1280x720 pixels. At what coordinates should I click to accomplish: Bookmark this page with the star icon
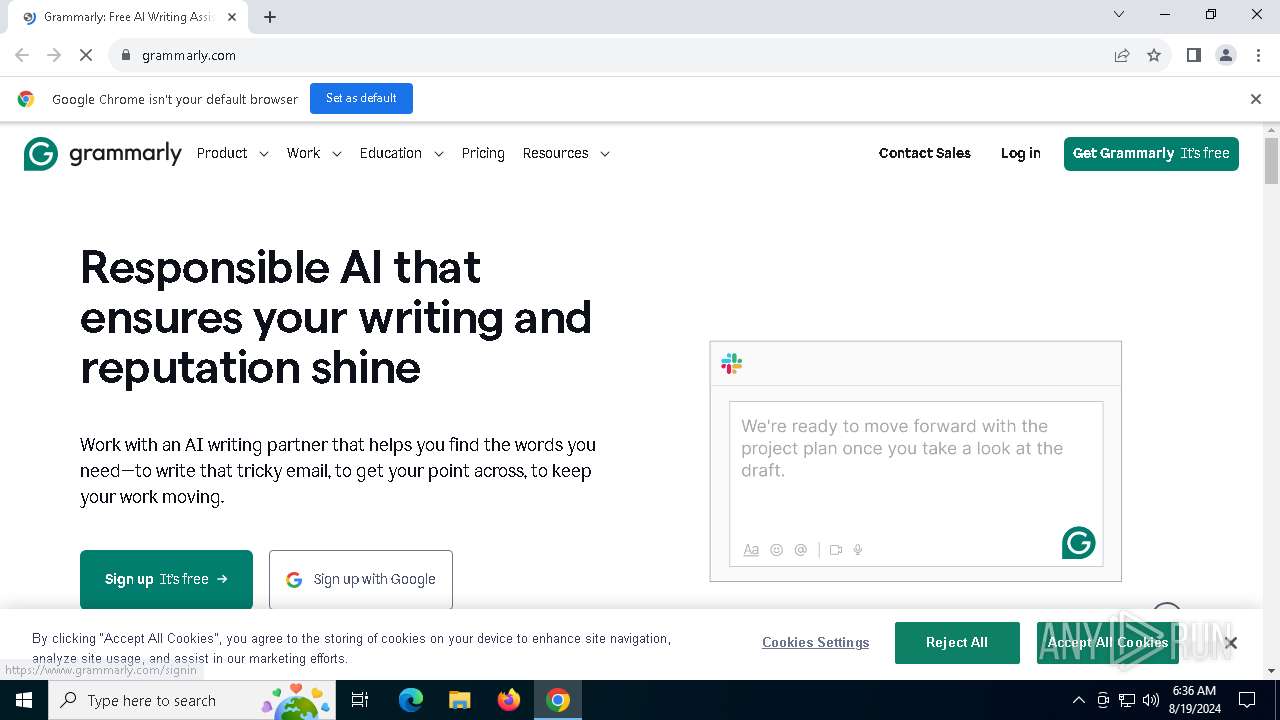coord(1154,55)
